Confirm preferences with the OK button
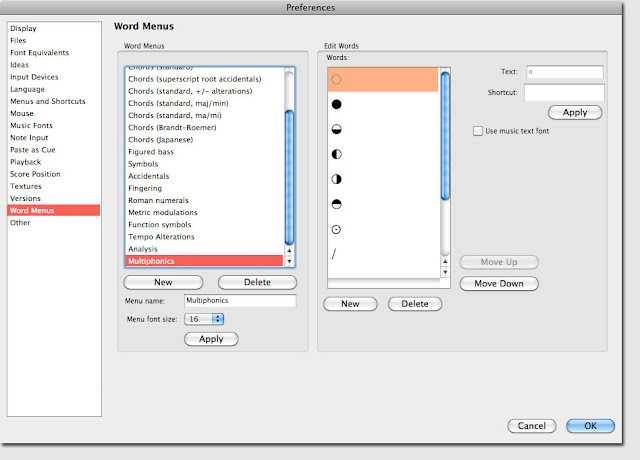This screenshot has height=460, width=640. point(590,426)
